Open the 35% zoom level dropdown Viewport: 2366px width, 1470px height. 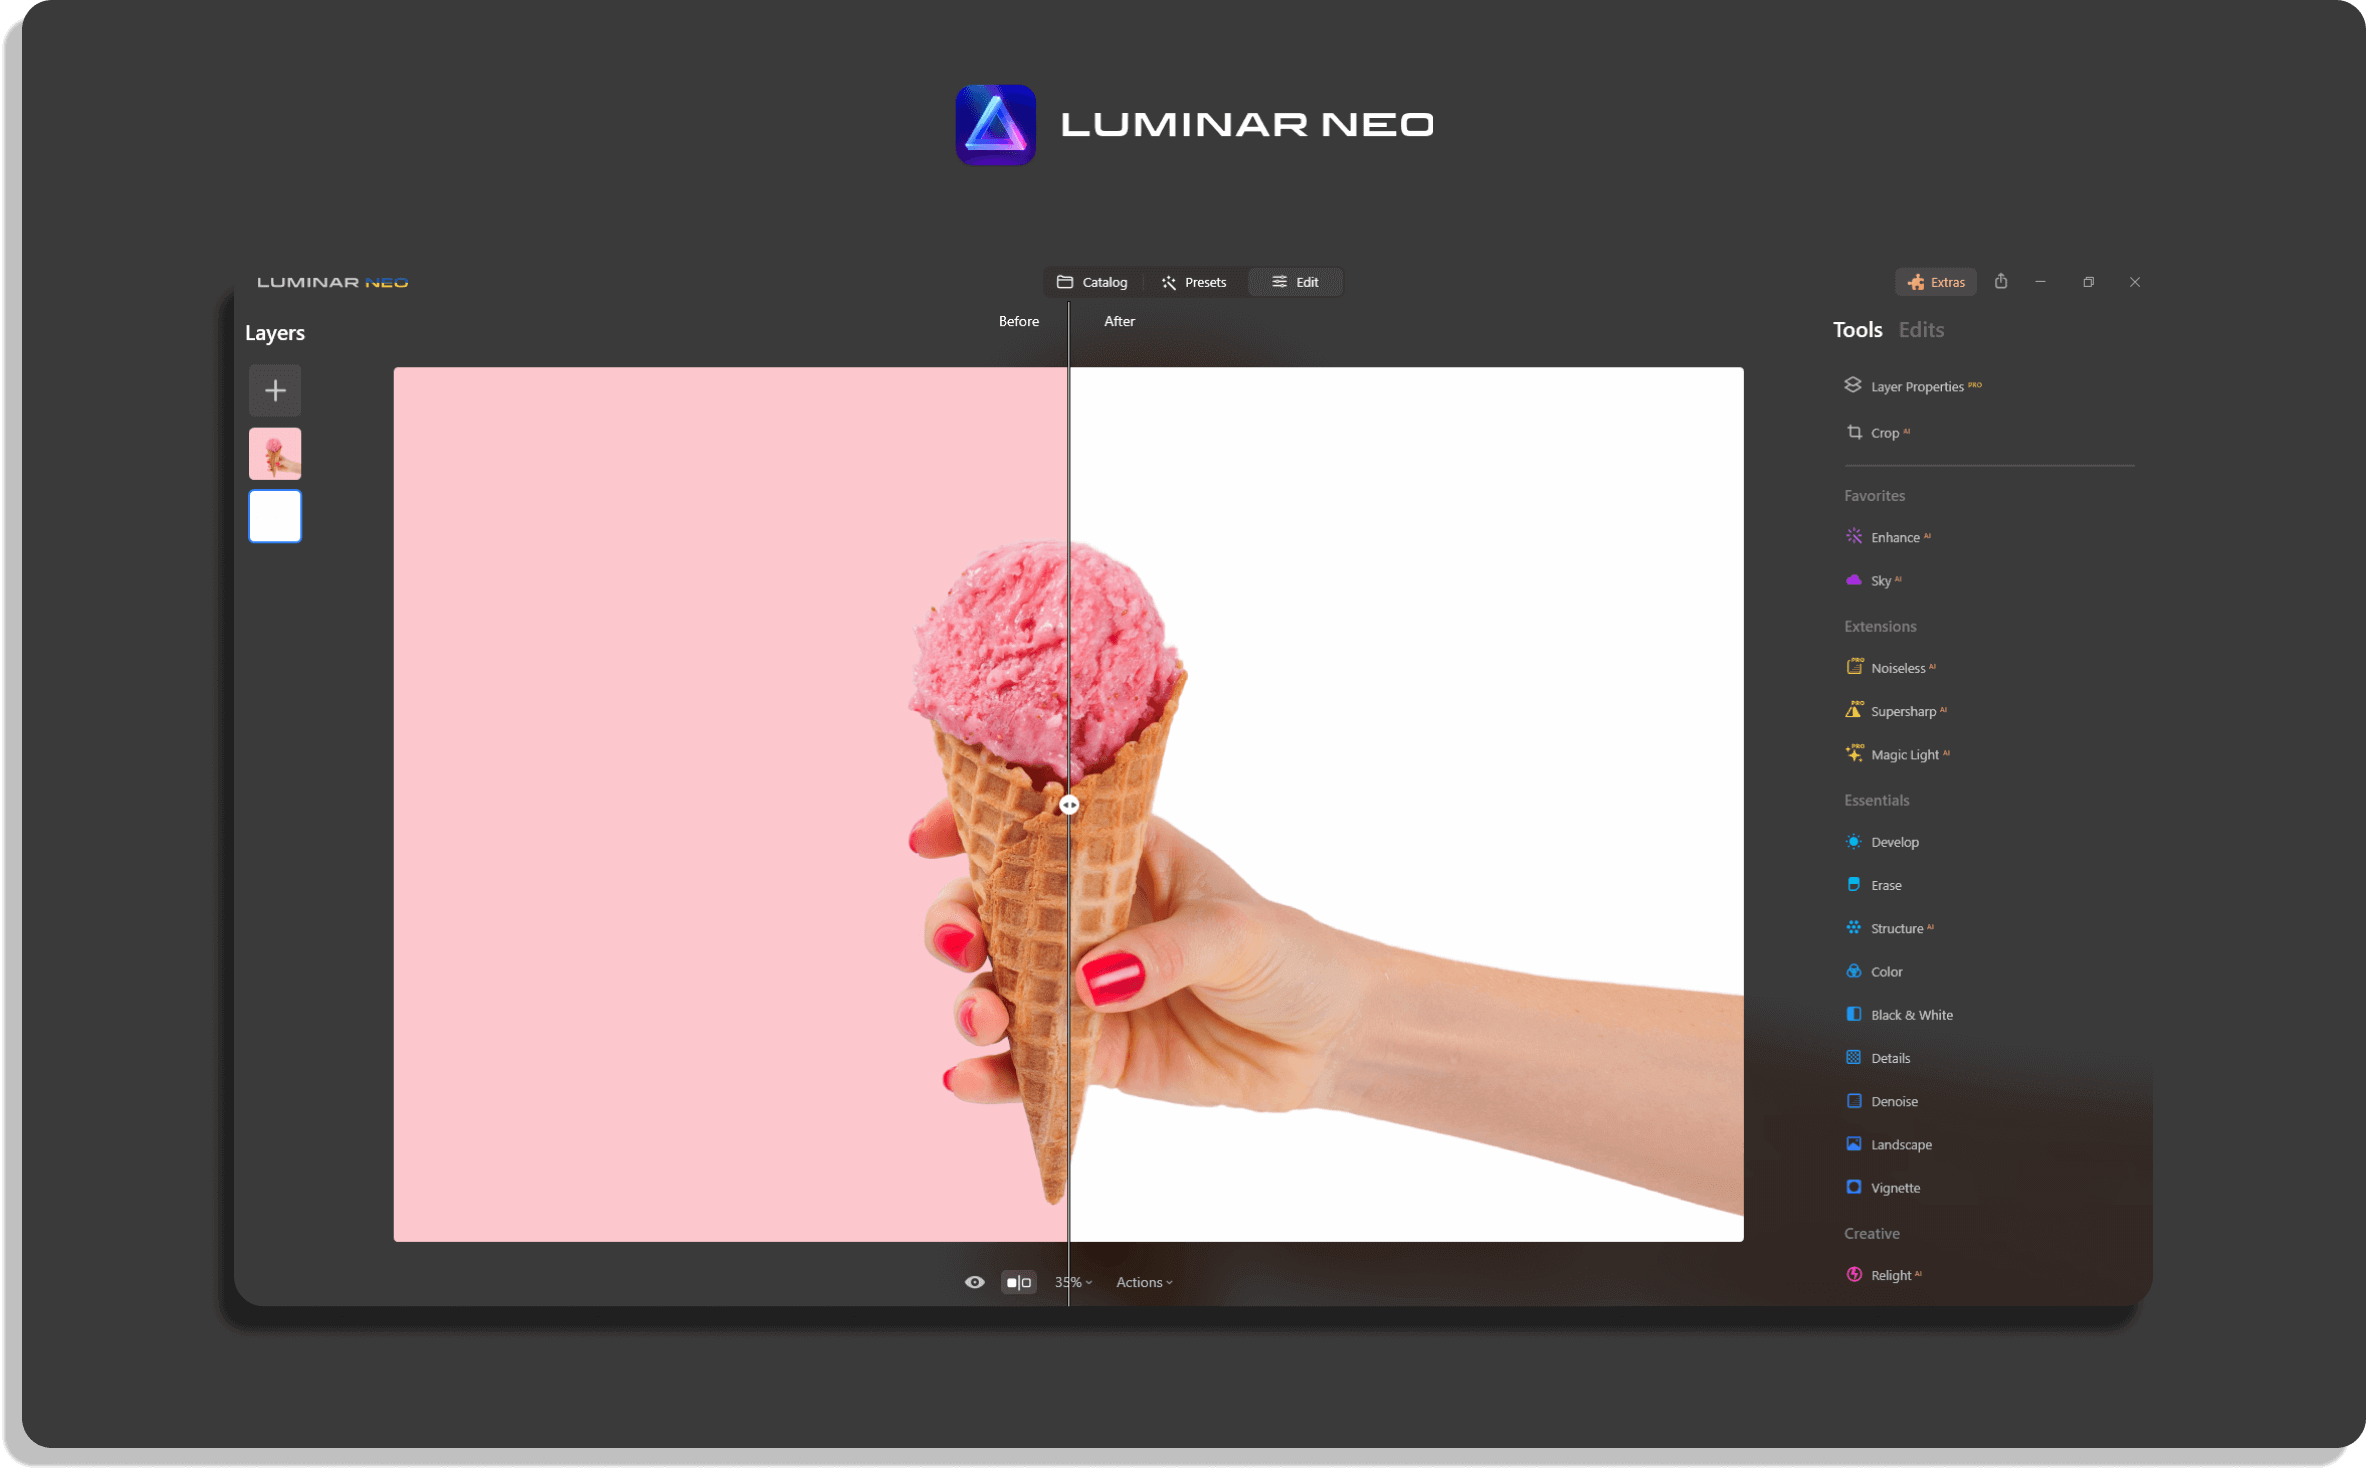[x=1071, y=1281]
